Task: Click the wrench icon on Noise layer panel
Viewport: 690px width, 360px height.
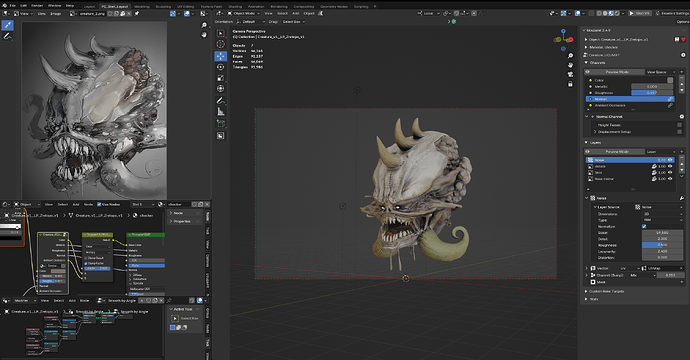Action: (682, 198)
